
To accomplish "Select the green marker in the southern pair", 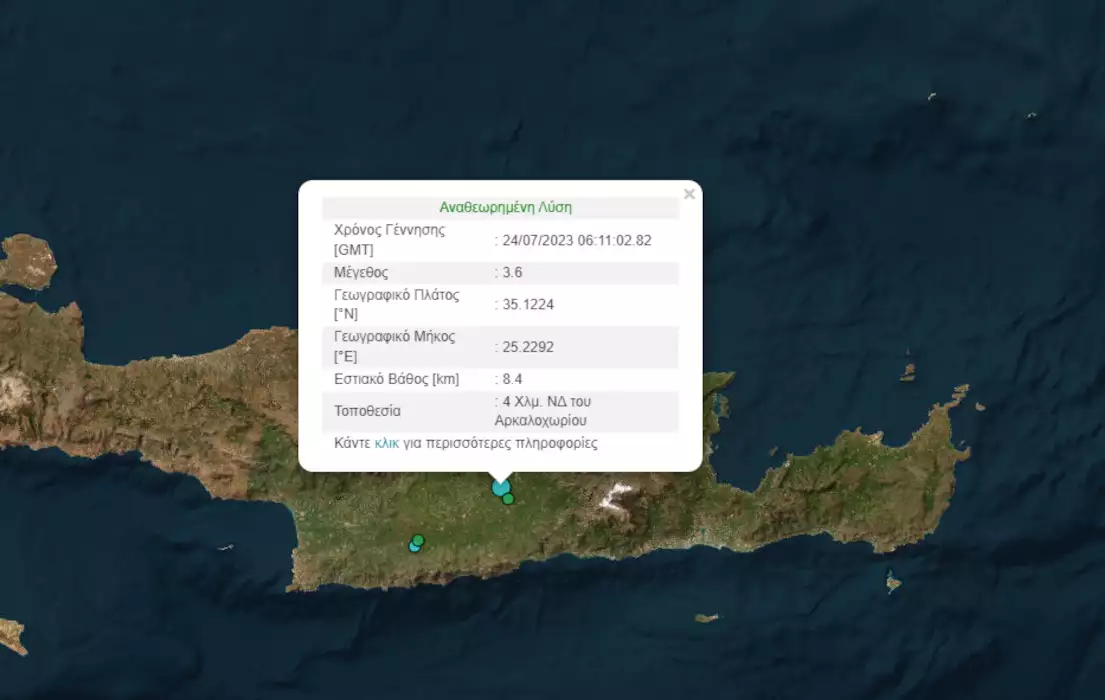I will click(419, 540).
